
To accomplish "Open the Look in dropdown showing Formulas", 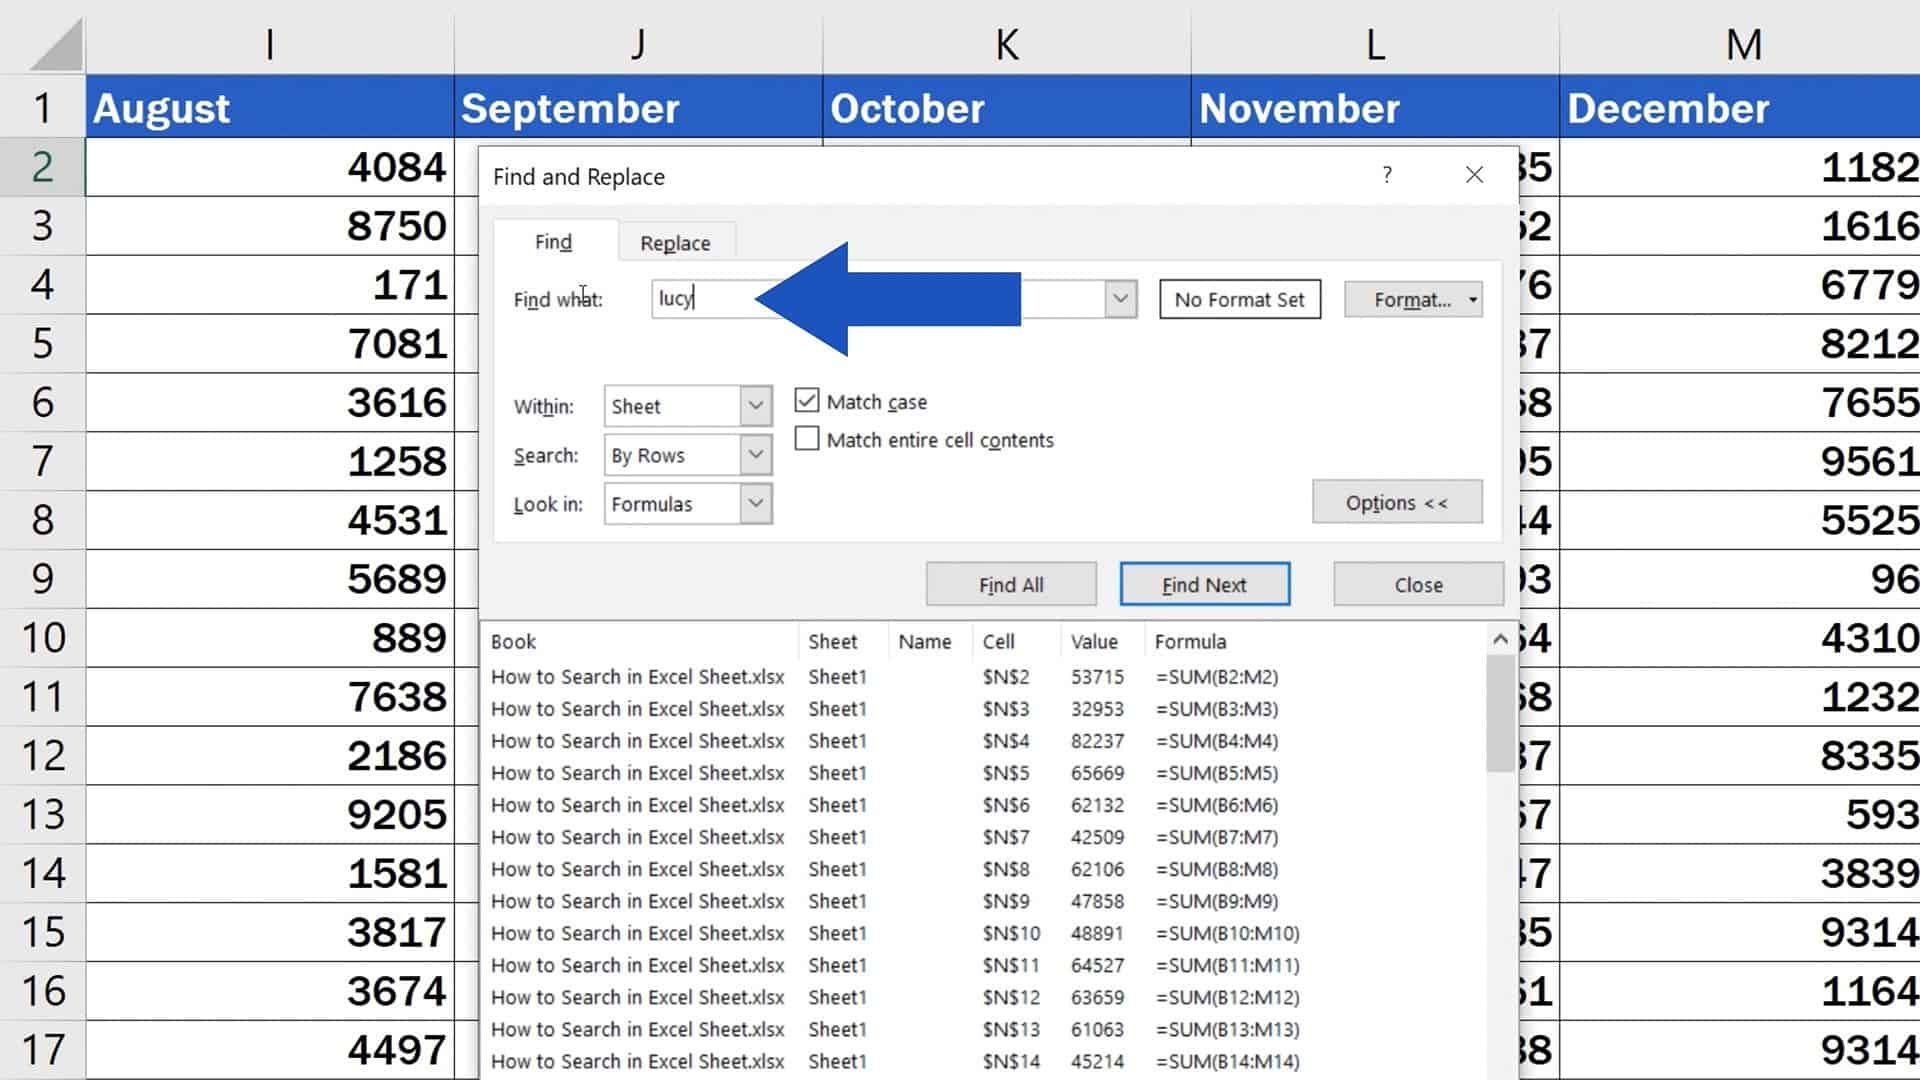I will click(755, 504).
